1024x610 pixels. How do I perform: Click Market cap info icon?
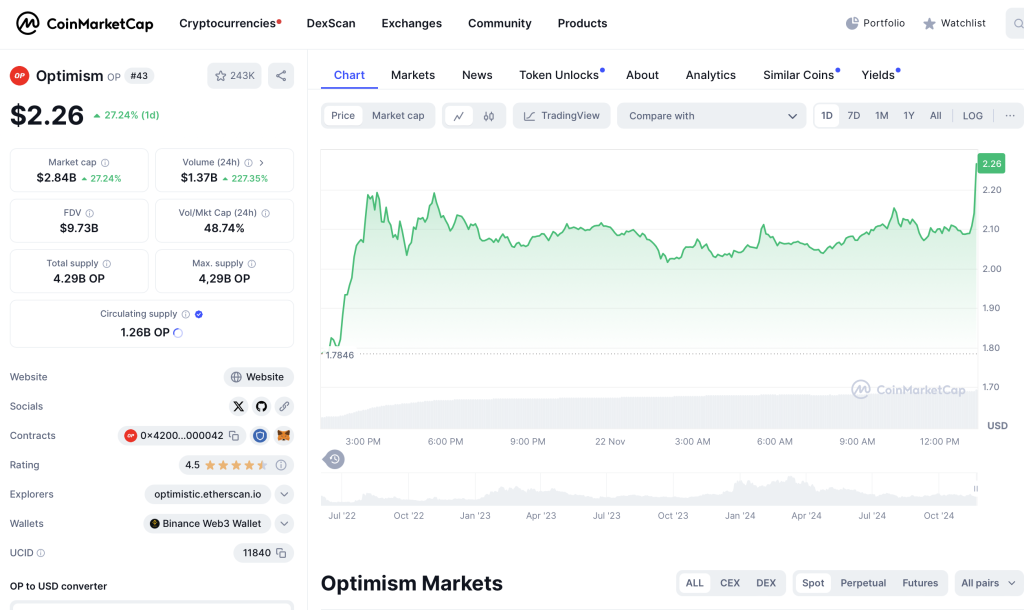click(105, 163)
